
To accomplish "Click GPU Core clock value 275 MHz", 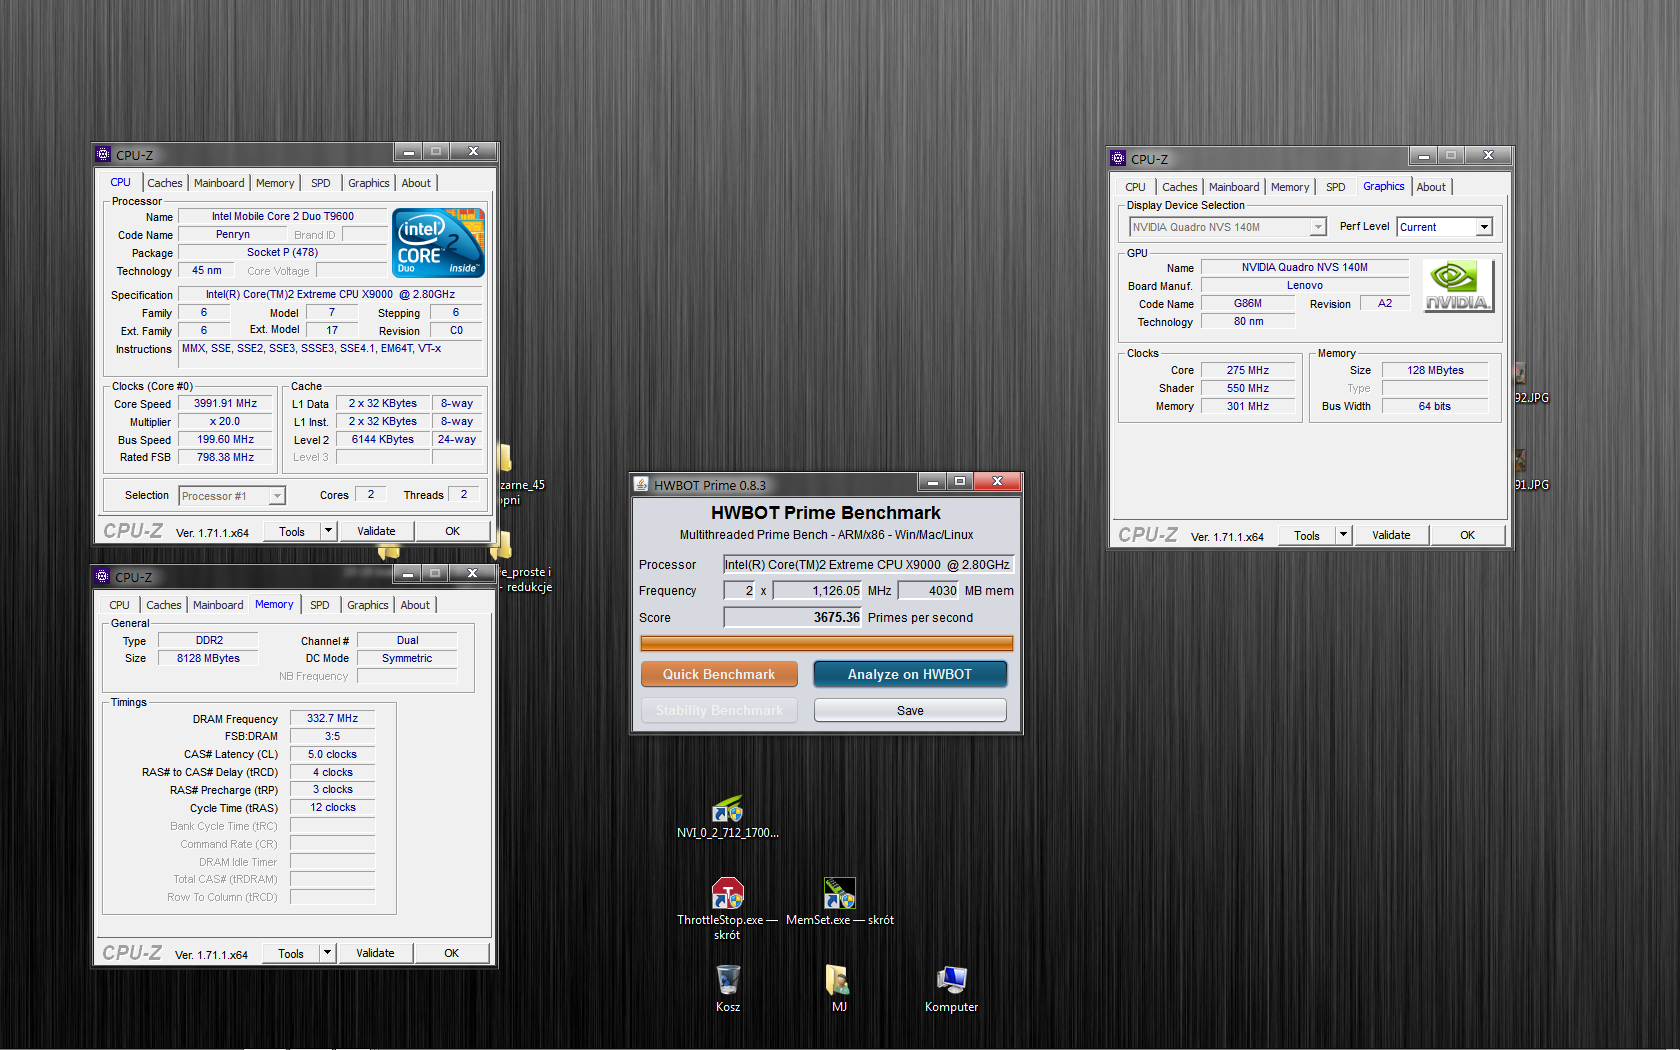I will click(x=1248, y=370).
